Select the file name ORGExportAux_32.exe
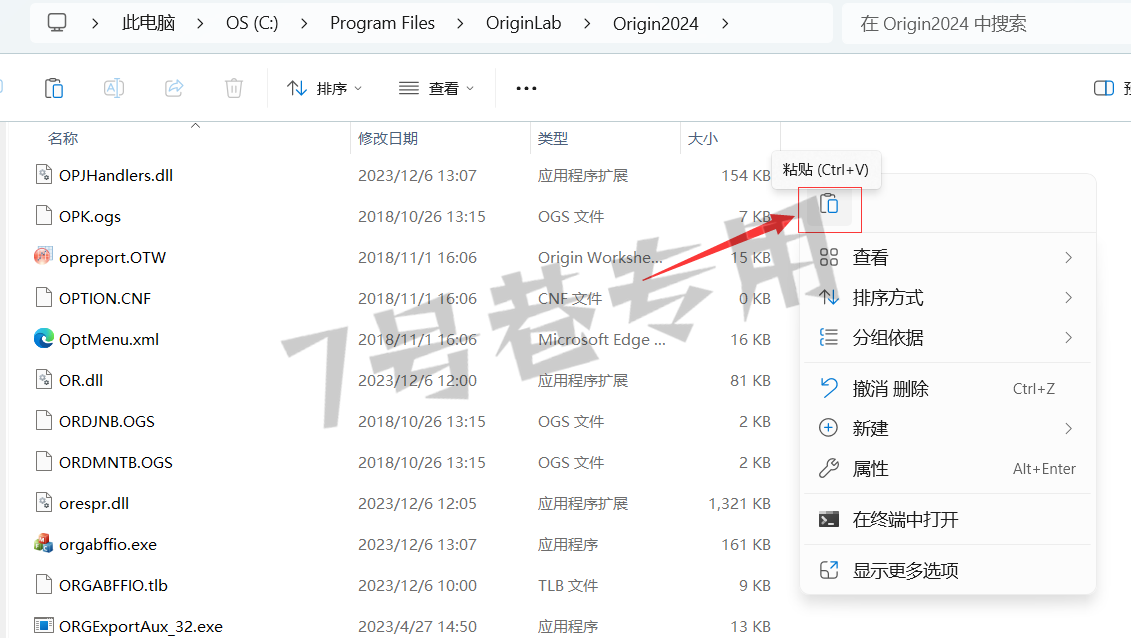Image resolution: width=1131 pixels, height=638 pixels. 141,626
